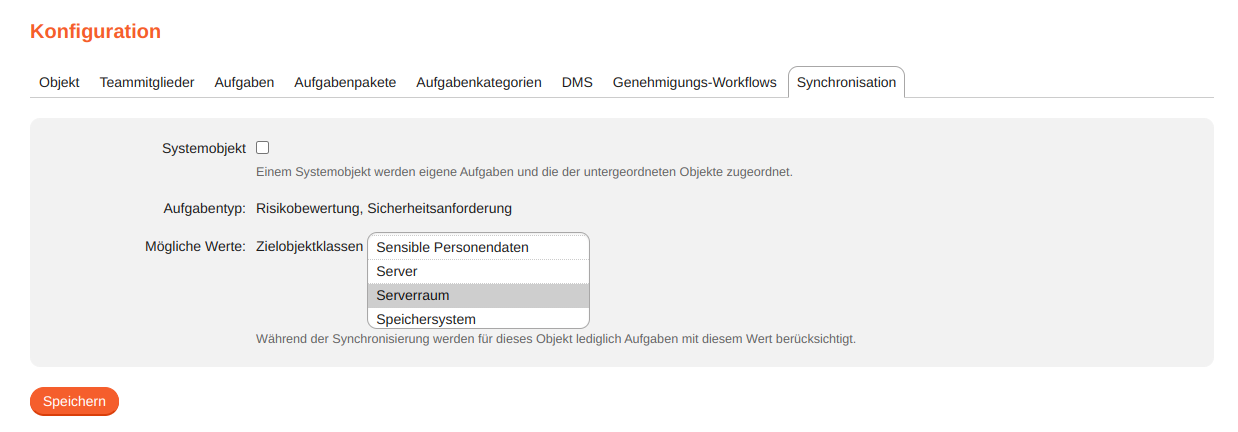Click the Konfiguration page heading
1238x432 pixels.
[95, 31]
